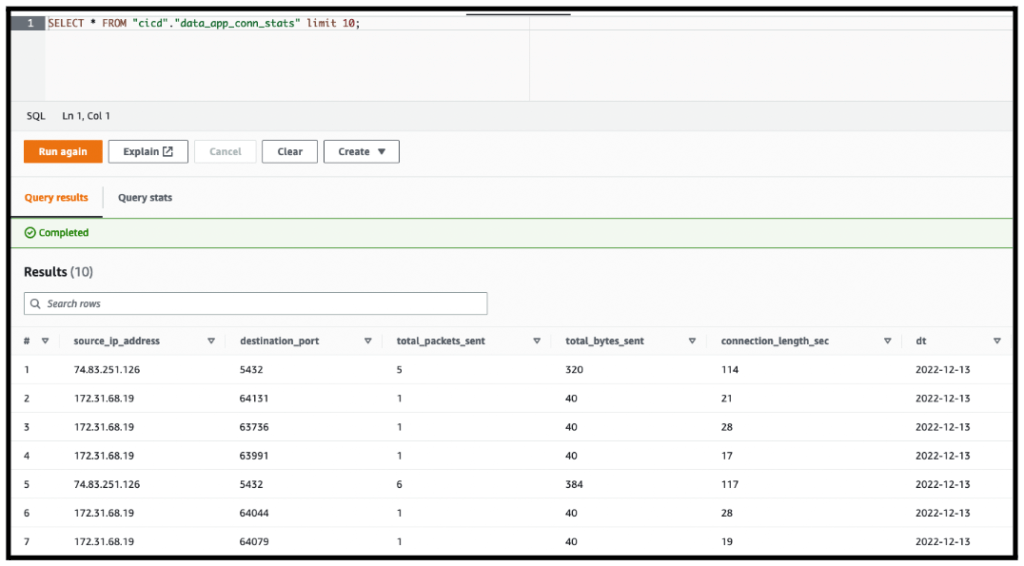1024x566 pixels.
Task: Switch to the Query stats tab
Action: click(145, 198)
